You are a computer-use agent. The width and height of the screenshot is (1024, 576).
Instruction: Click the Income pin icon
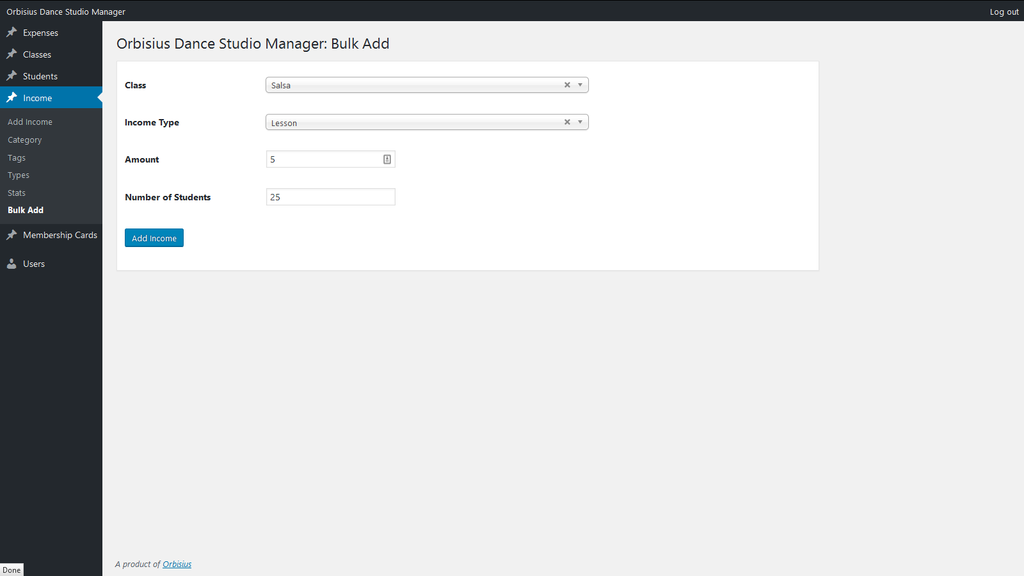point(12,98)
